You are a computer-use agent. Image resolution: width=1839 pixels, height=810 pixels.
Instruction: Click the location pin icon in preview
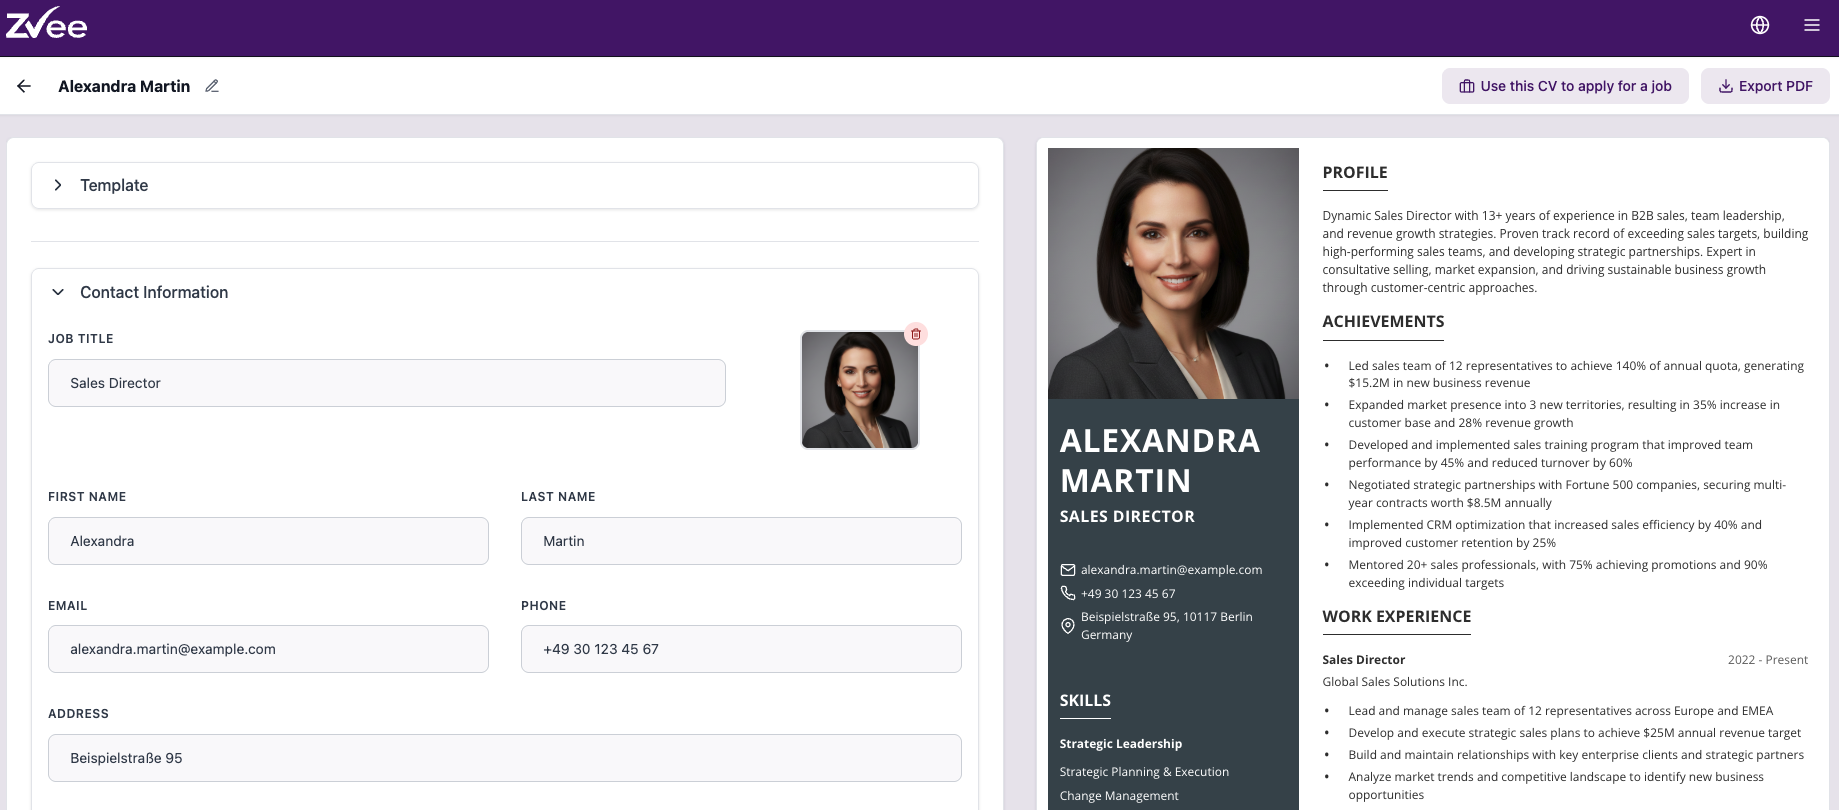1067,626
